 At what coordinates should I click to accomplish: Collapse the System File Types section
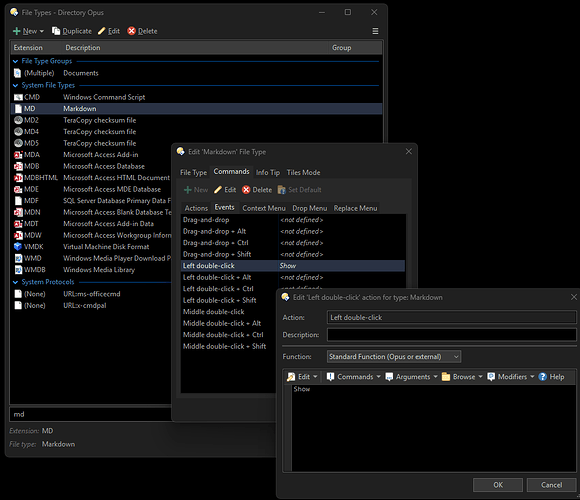pos(15,85)
